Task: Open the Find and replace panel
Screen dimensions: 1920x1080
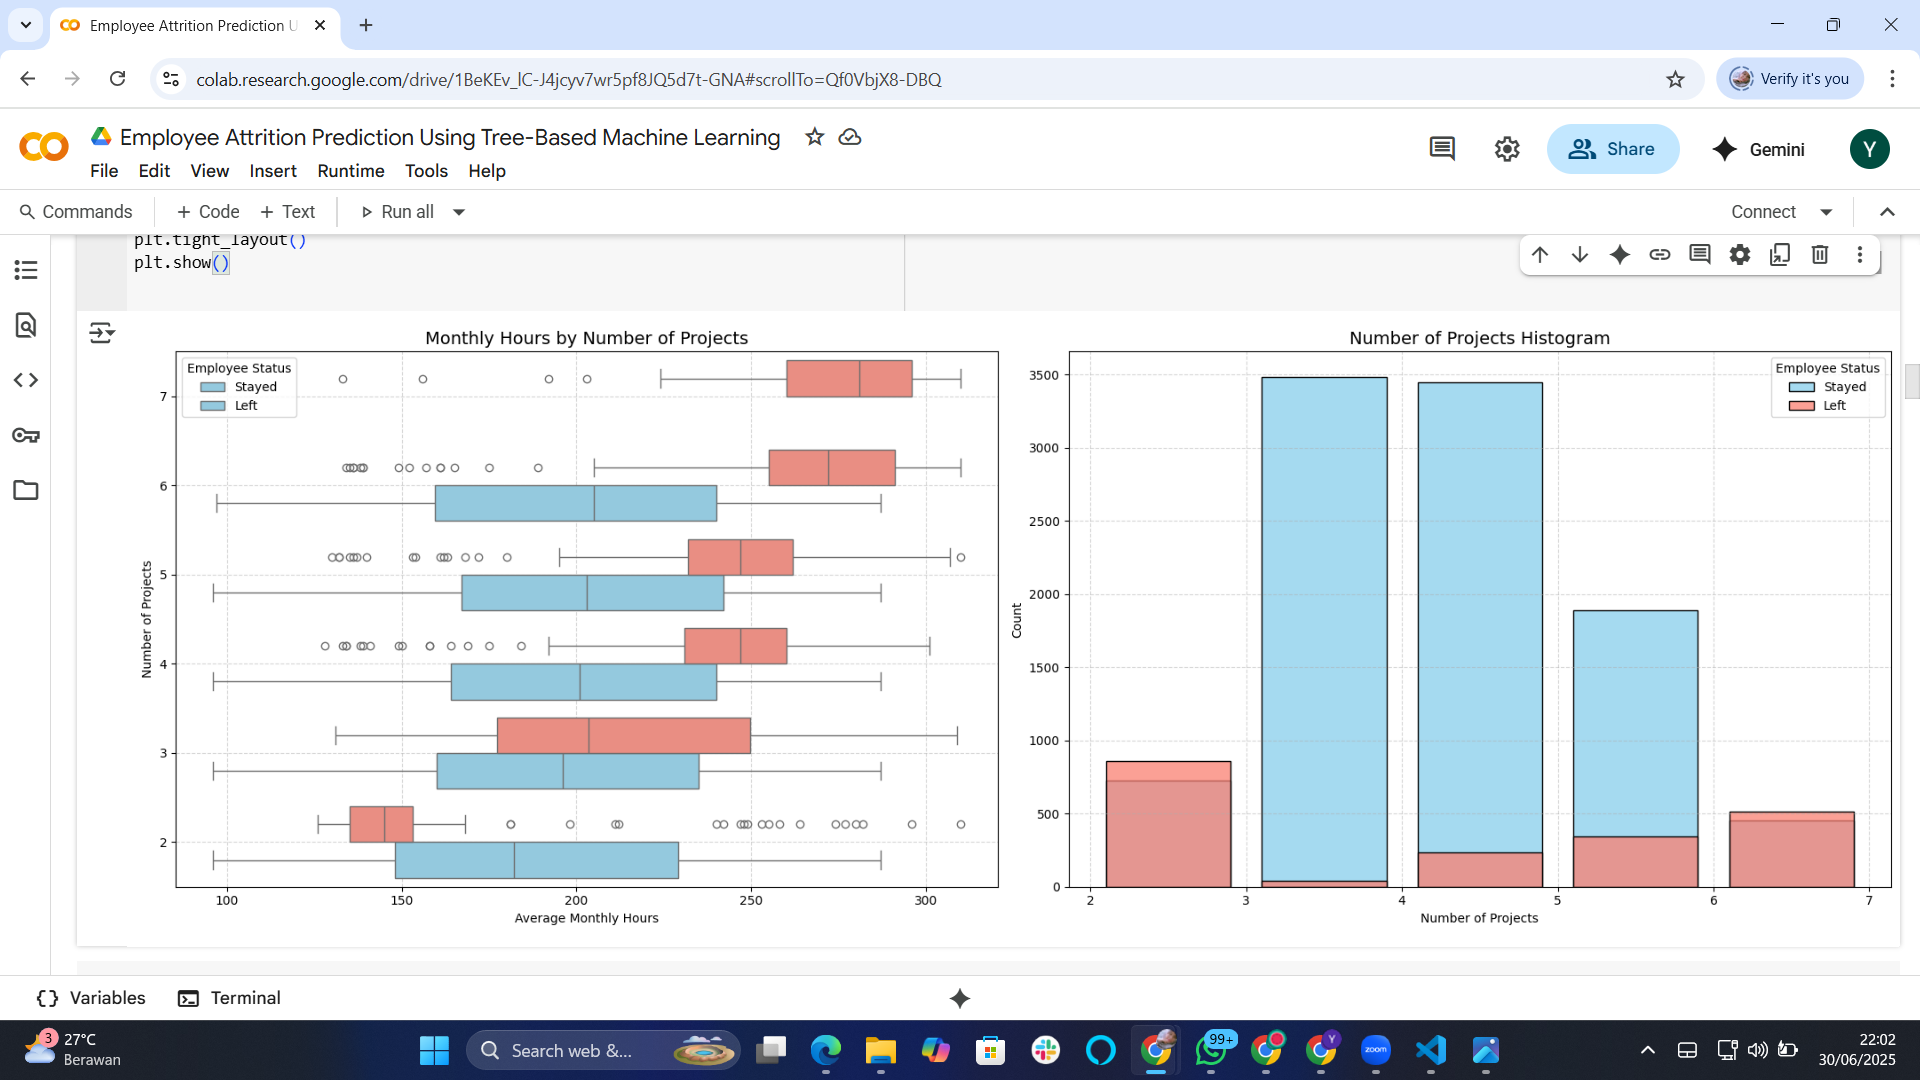Action: (x=26, y=325)
